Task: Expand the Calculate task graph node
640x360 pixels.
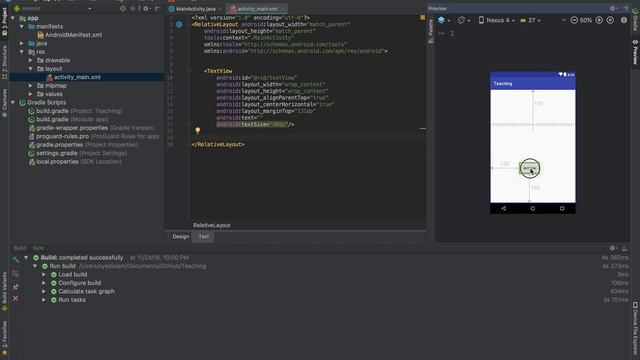Action: [x=44, y=291]
